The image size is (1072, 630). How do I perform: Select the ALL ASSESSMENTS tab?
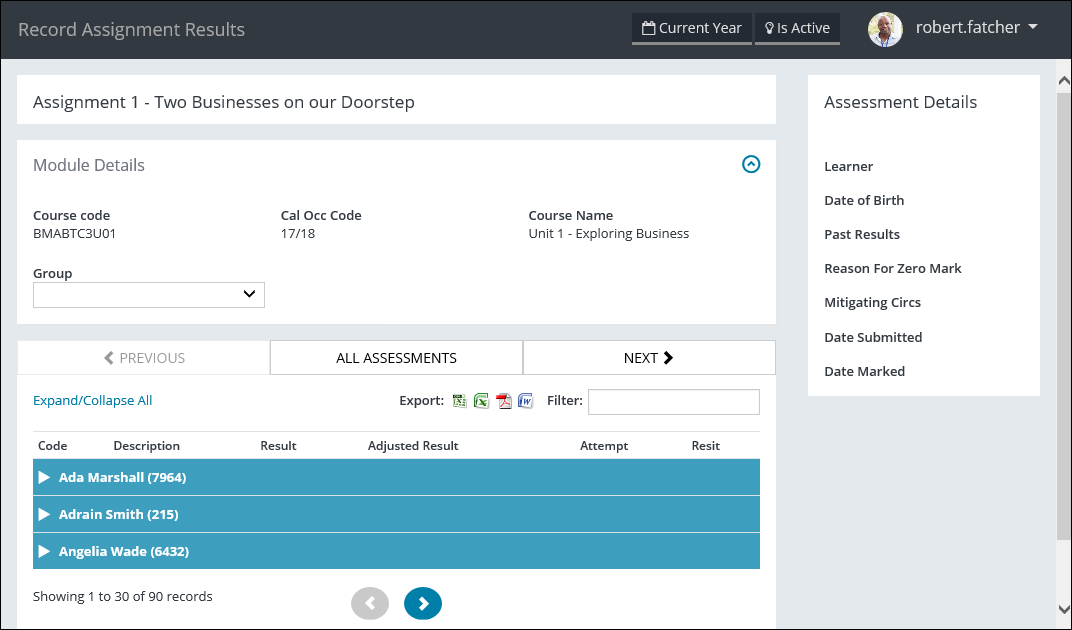(396, 358)
